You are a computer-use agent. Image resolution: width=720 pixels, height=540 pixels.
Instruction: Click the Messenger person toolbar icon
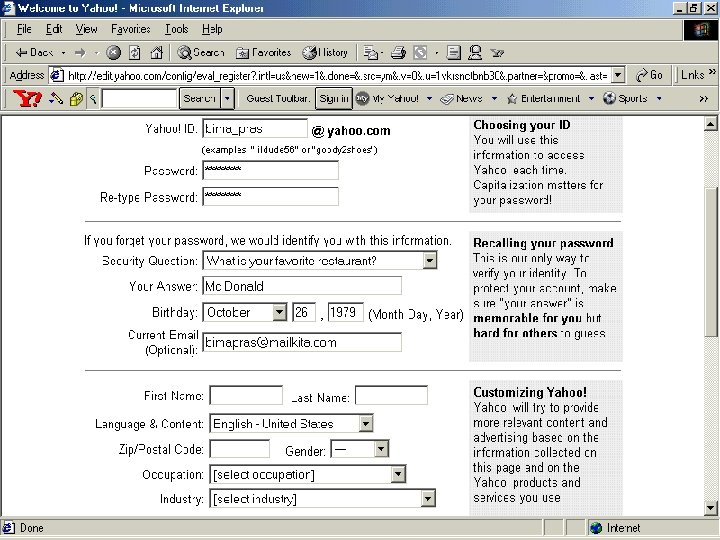(475, 53)
